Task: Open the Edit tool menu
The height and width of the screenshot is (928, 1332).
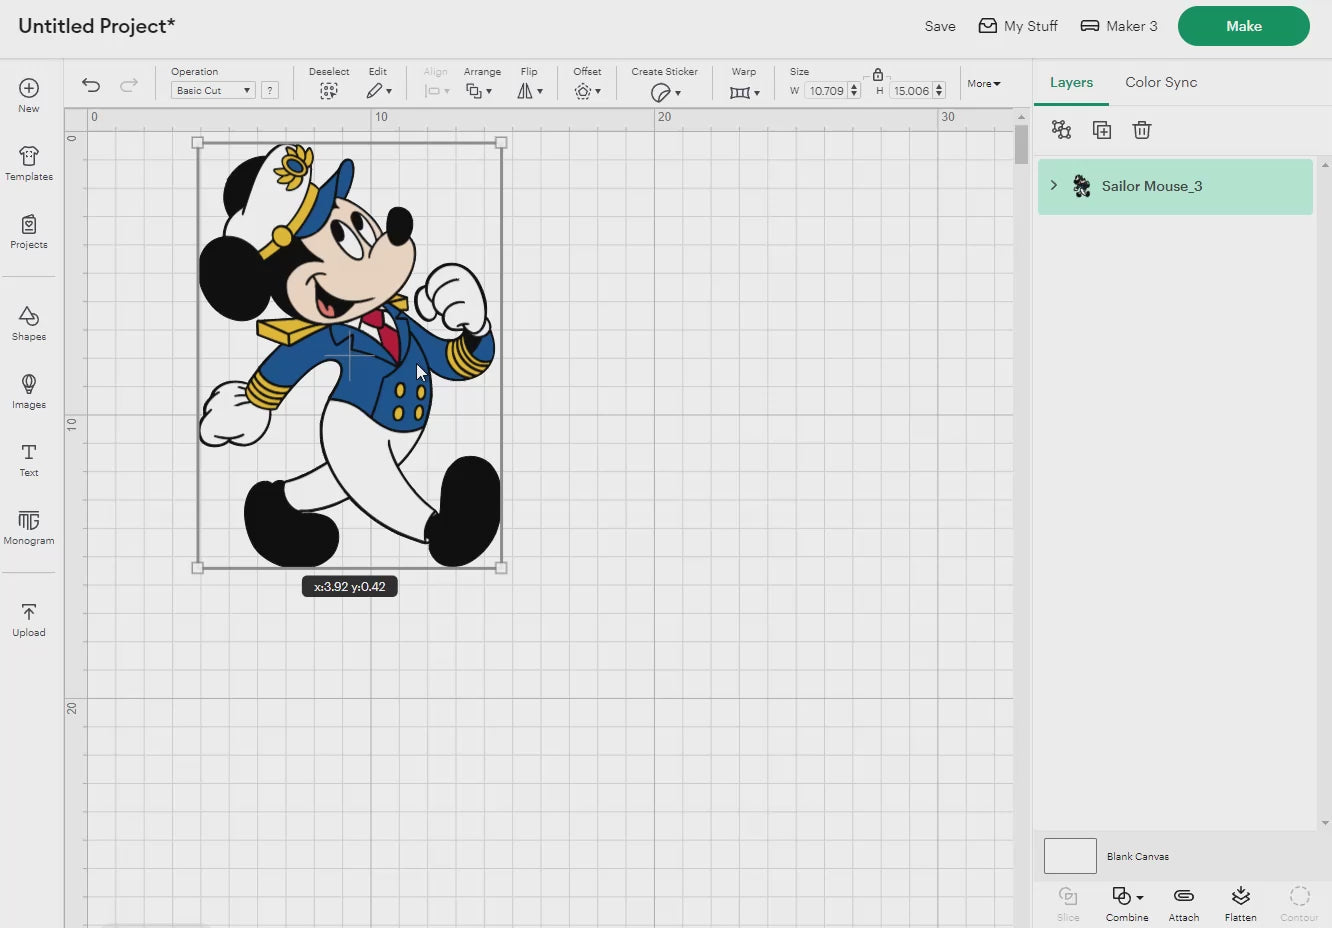Action: [378, 91]
